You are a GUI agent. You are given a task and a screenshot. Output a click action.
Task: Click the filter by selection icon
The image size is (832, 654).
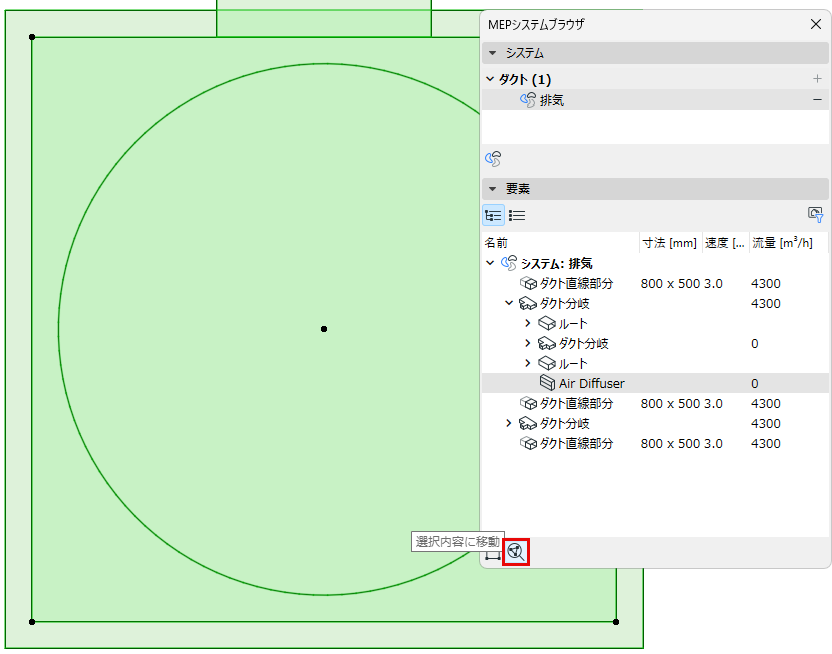click(815, 215)
